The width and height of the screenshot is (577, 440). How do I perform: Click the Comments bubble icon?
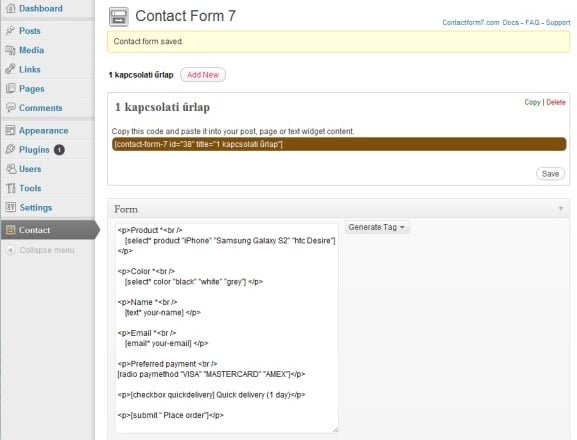(x=10, y=107)
